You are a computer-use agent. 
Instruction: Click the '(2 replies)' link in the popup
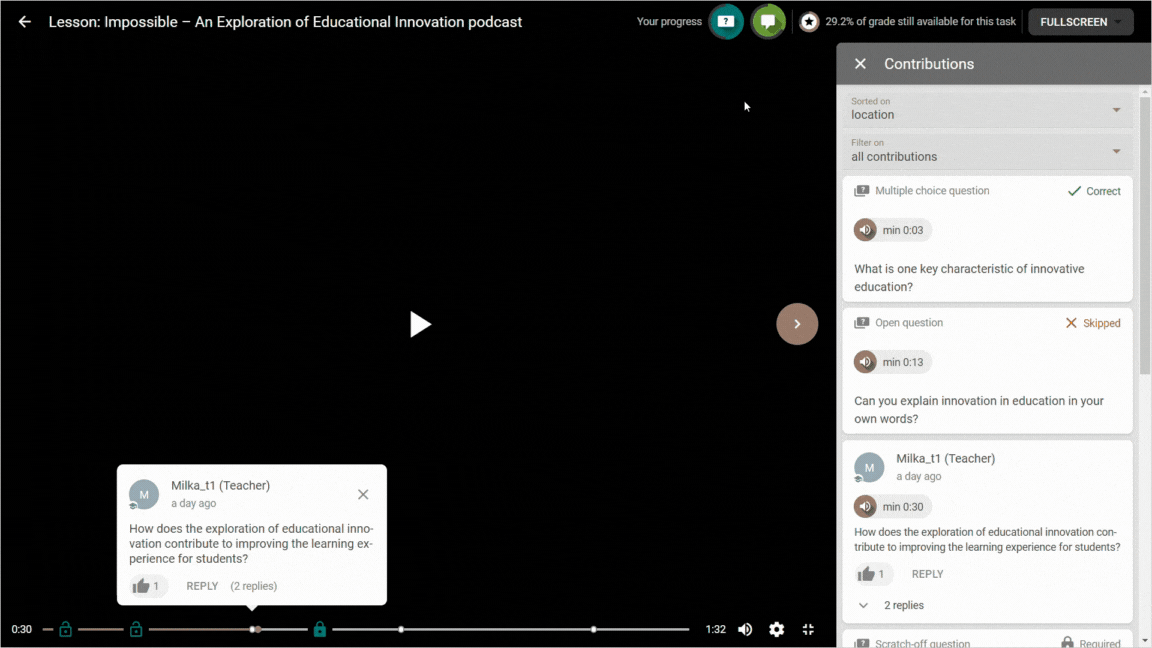pyautogui.click(x=254, y=586)
